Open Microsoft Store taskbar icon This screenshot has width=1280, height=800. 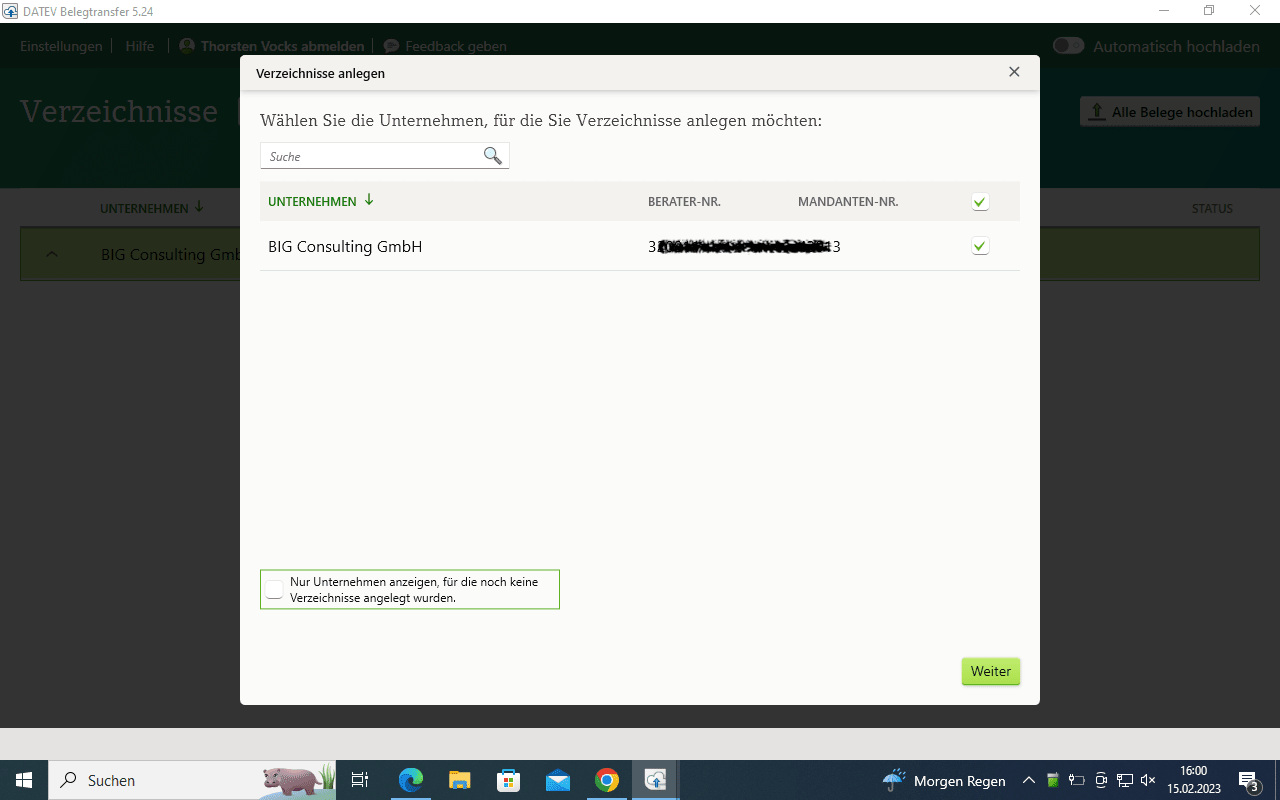point(509,780)
